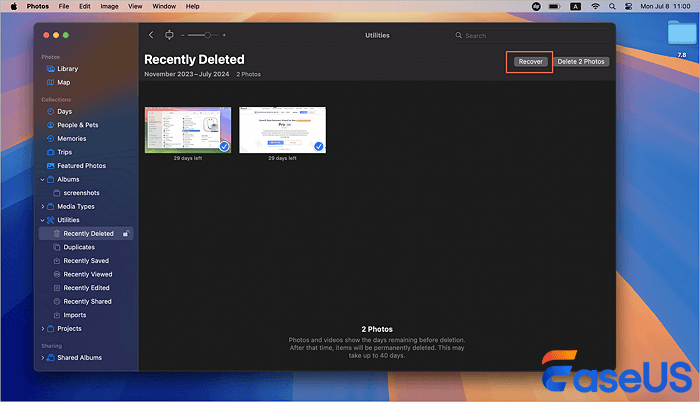The image size is (700, 402).
Task: Click the aspect ratio icon beside the zoom slider
Action: point(169,35)
